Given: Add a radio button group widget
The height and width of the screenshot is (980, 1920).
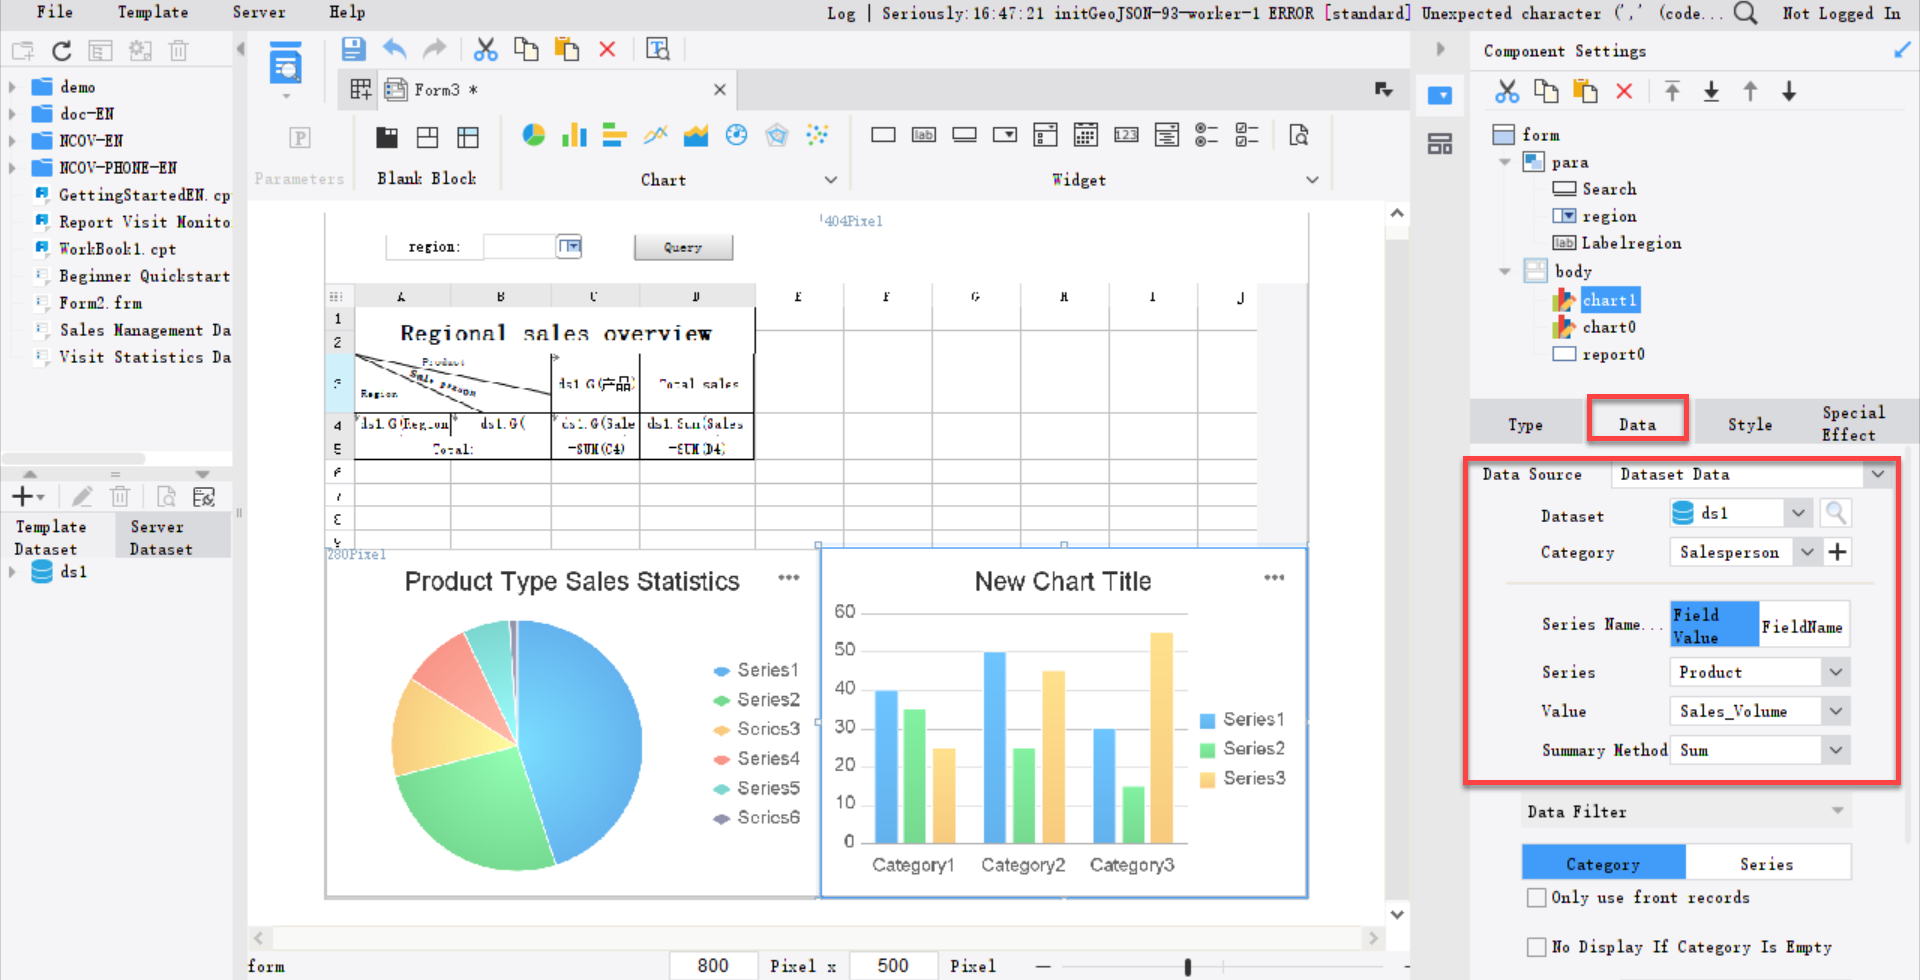Looking at the screenshot, I should [1207, 135].
